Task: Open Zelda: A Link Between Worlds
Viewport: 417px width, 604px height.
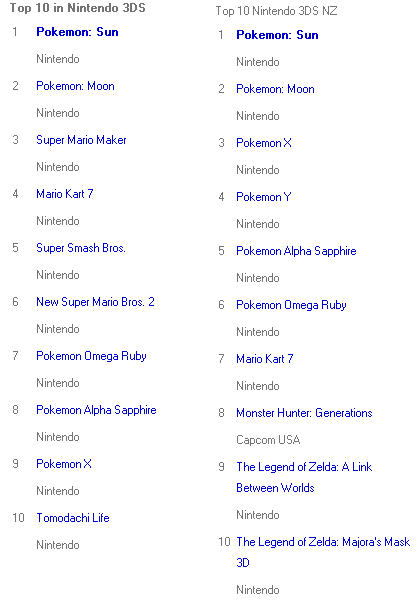Action: click(304, 477)
